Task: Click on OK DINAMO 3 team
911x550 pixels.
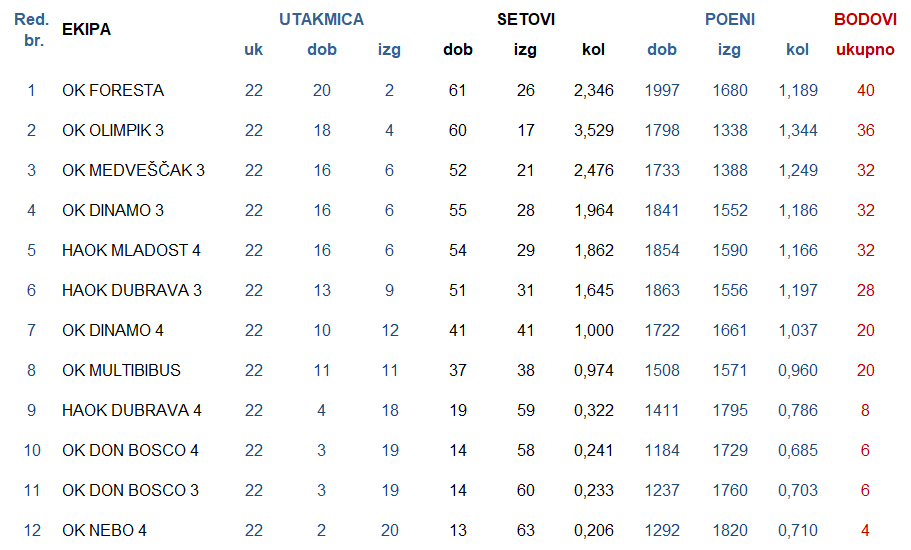Action: click(x=113, y=211)
